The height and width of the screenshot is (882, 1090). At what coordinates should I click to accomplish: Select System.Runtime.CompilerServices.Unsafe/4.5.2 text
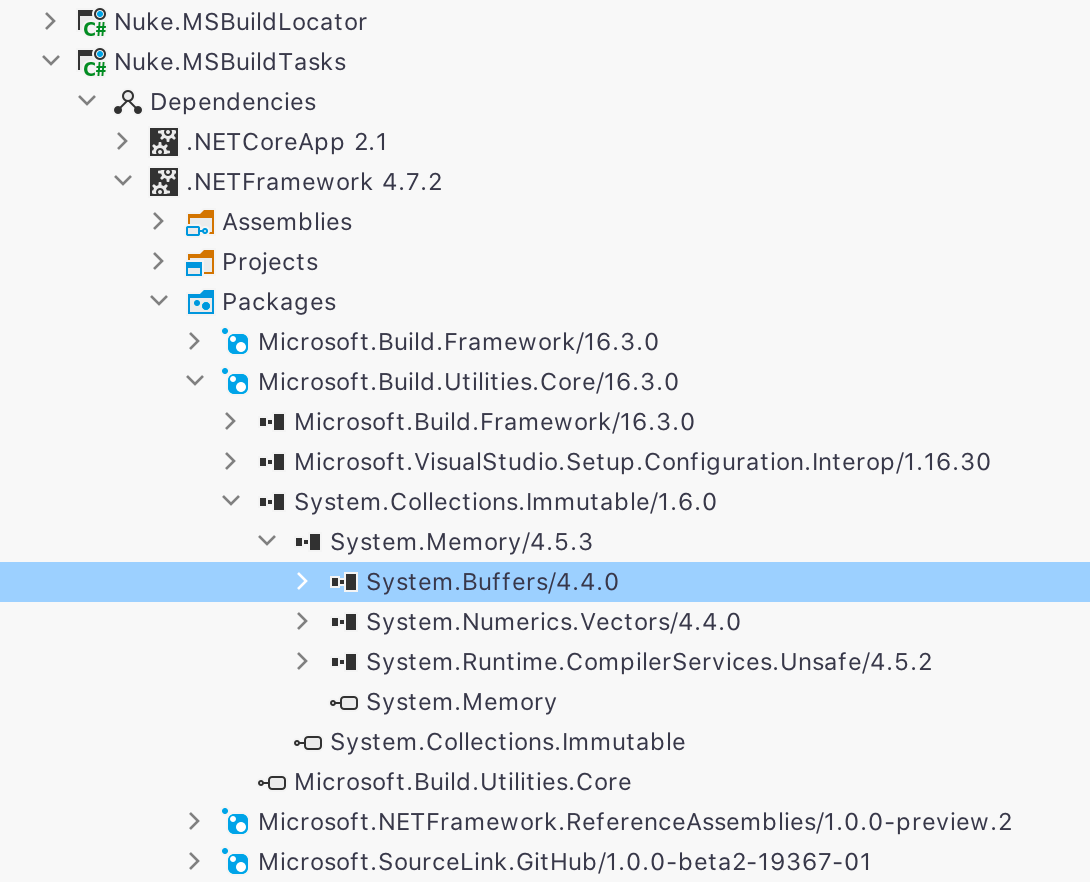[x=649, y=662]
